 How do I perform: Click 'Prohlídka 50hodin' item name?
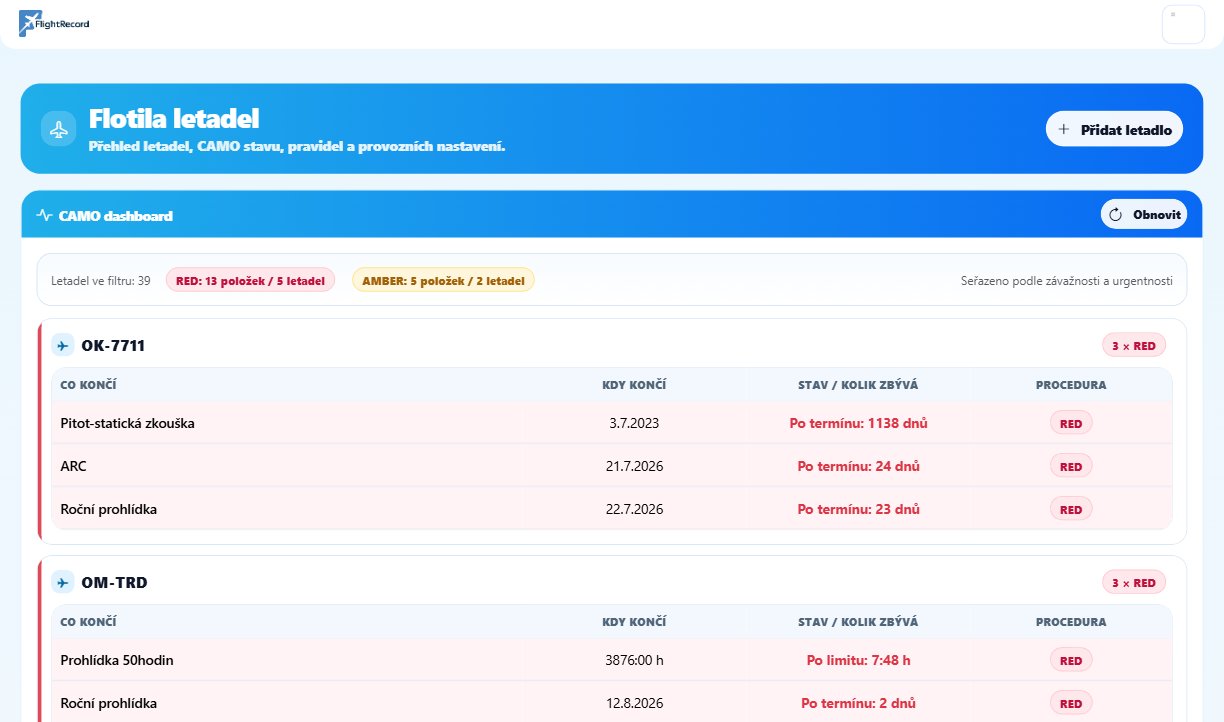(x=119, y=660)
